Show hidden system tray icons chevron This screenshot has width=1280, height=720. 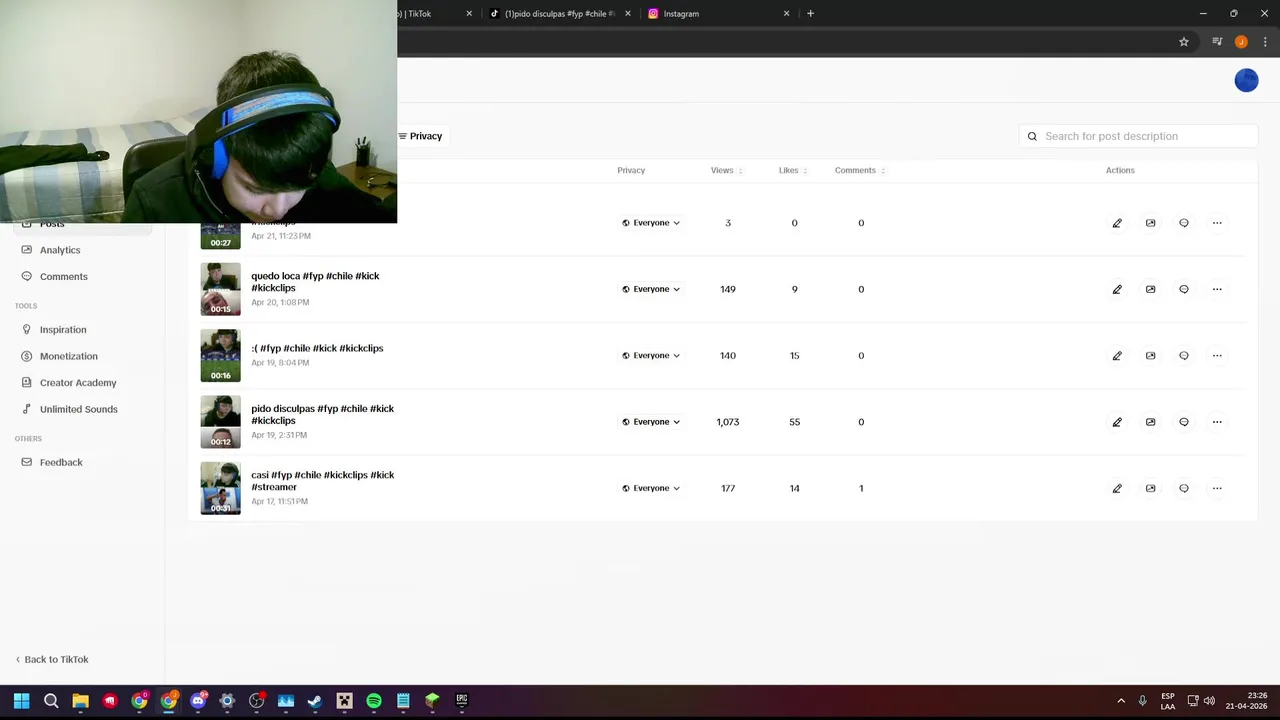(1121, 701)
